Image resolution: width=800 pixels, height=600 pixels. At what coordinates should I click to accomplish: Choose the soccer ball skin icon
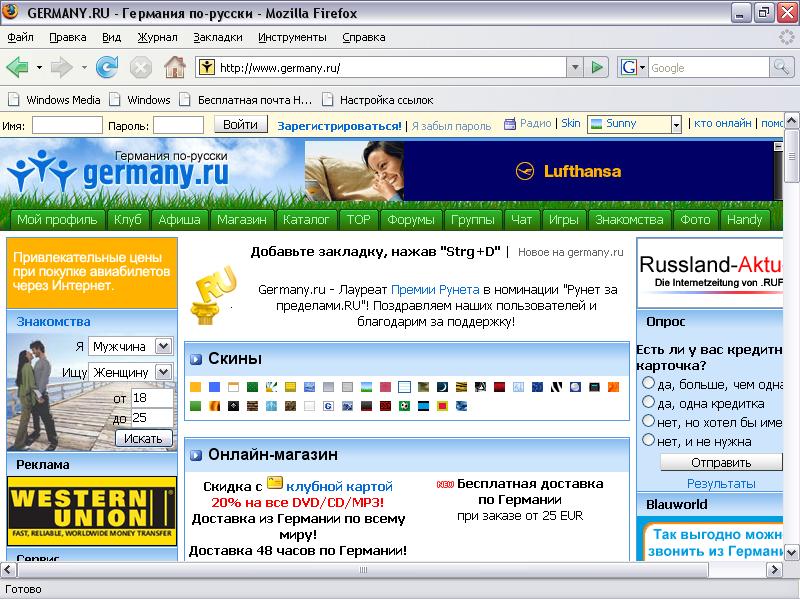(405, 406)
